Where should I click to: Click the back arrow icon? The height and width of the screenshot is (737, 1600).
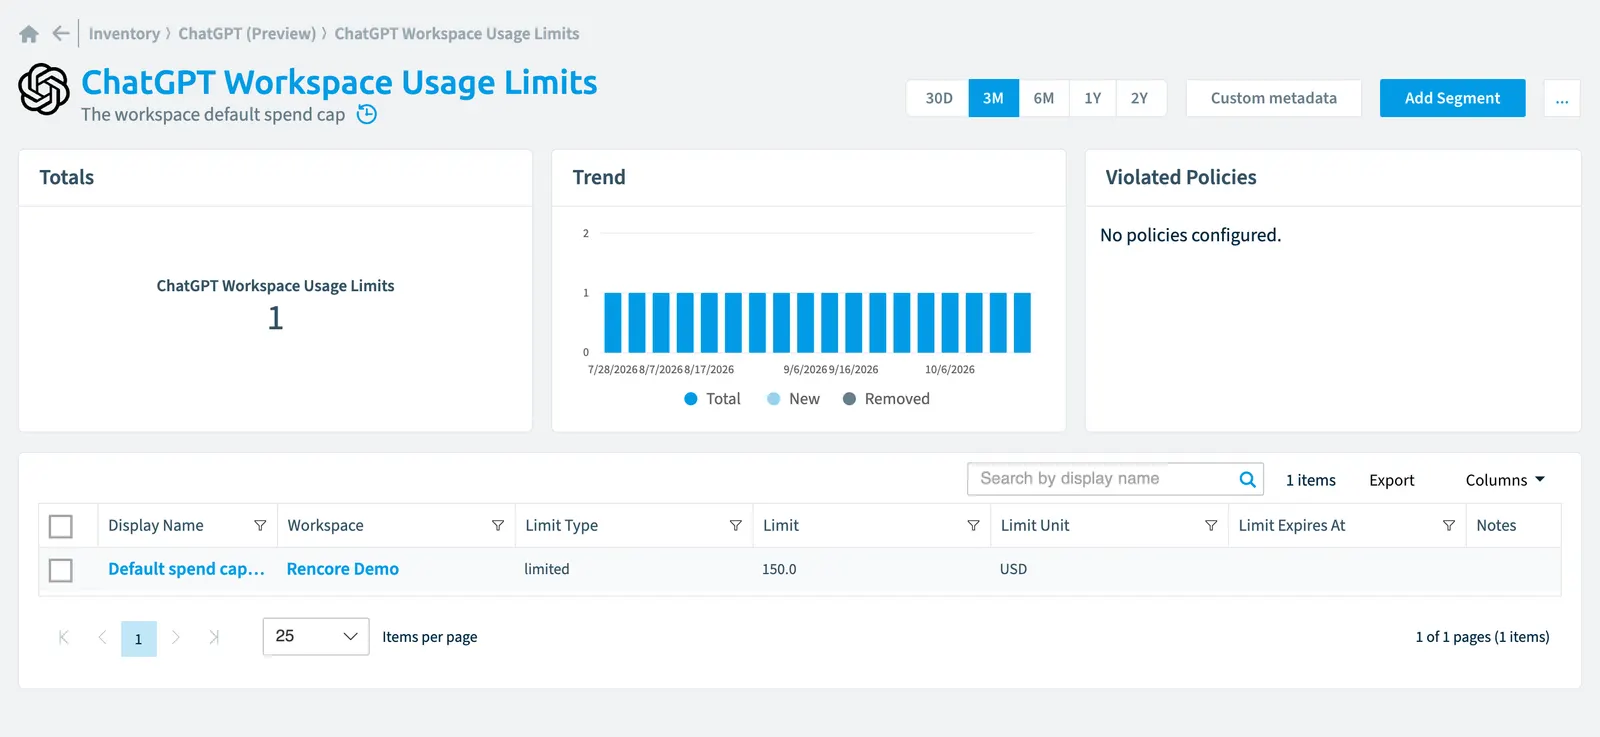[x=61, y=34]
